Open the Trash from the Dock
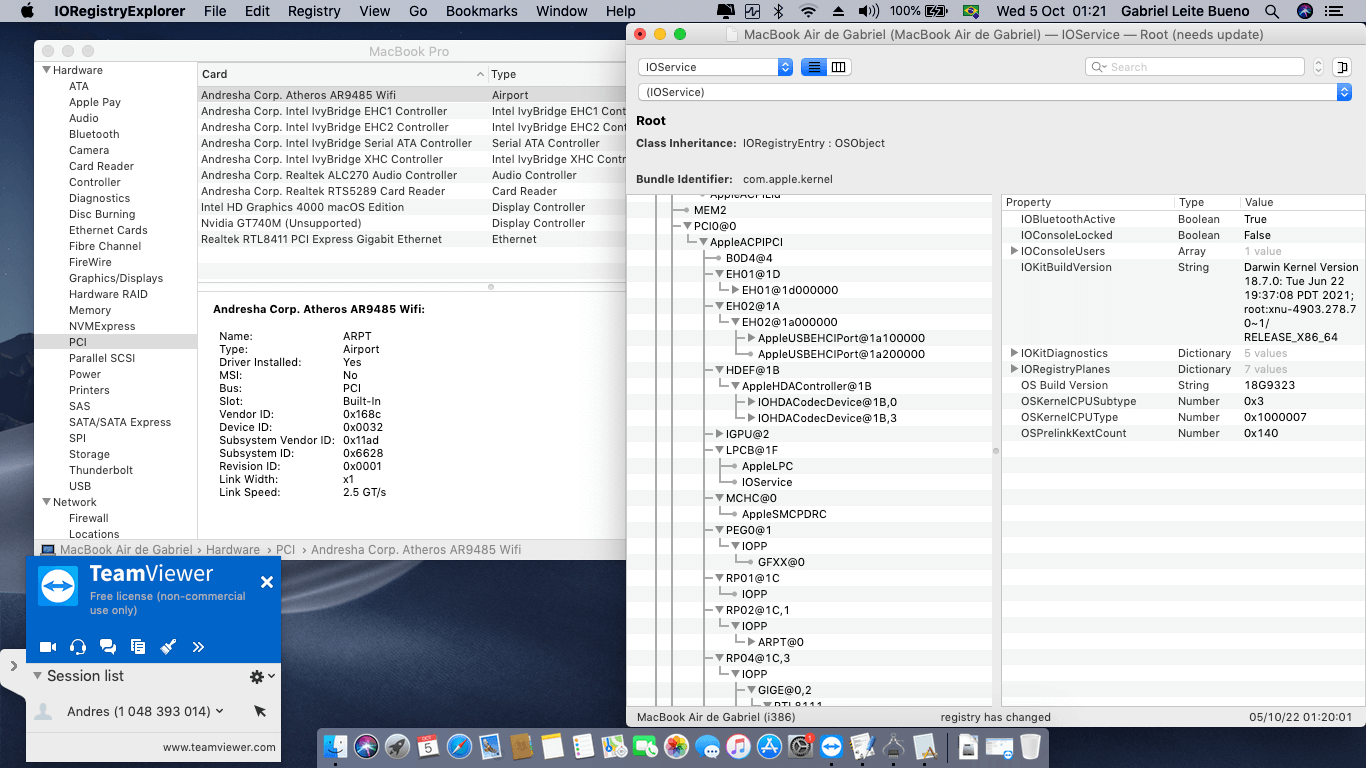1366x768 pixels. click(1031, 746)
